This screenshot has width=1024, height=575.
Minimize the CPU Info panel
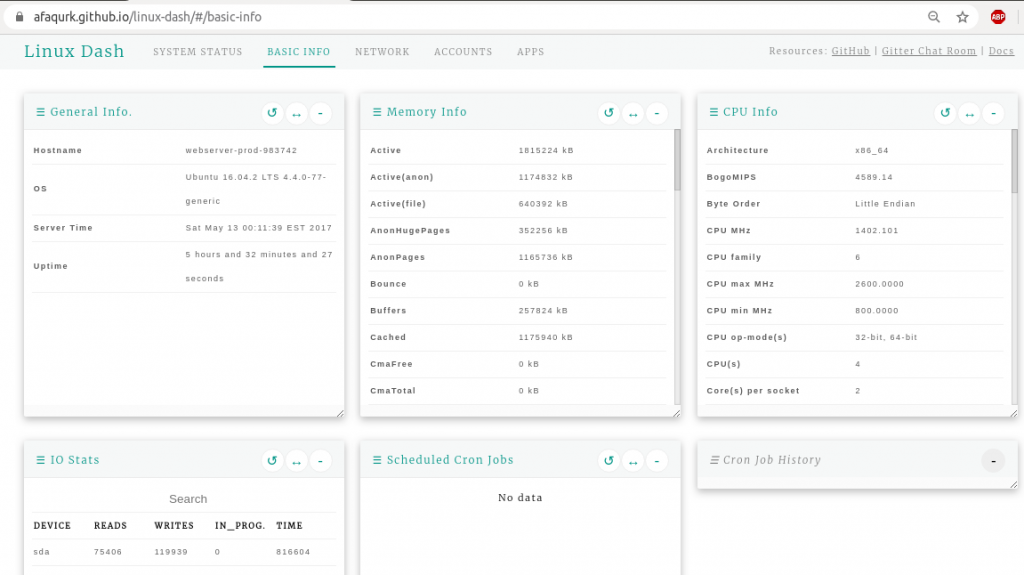coord(993,113)
